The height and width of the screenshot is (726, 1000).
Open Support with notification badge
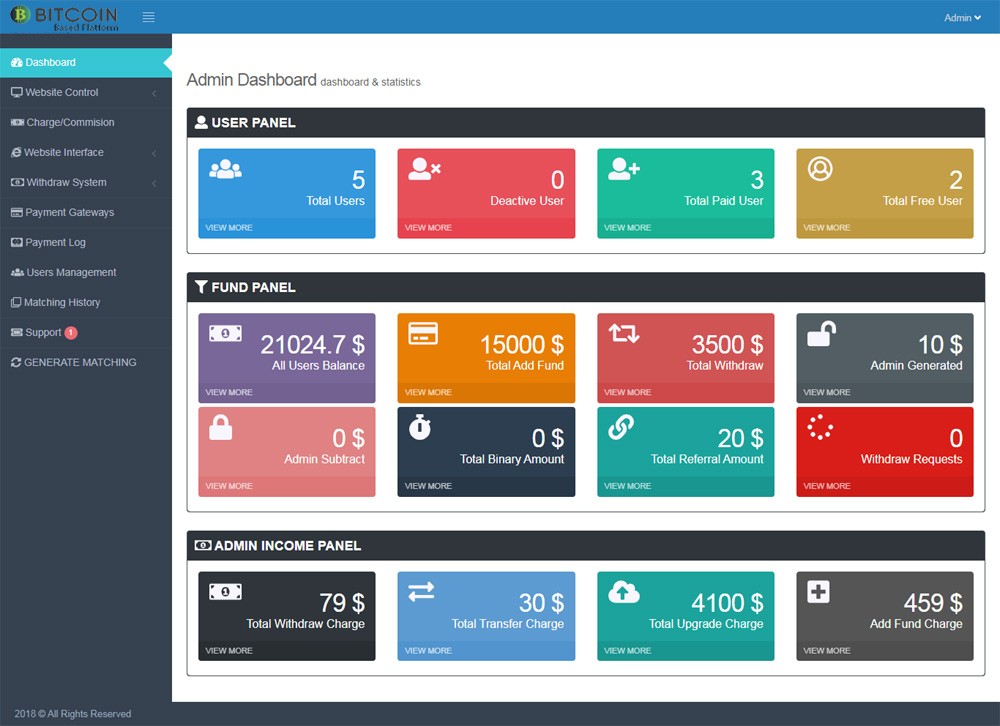44,332
